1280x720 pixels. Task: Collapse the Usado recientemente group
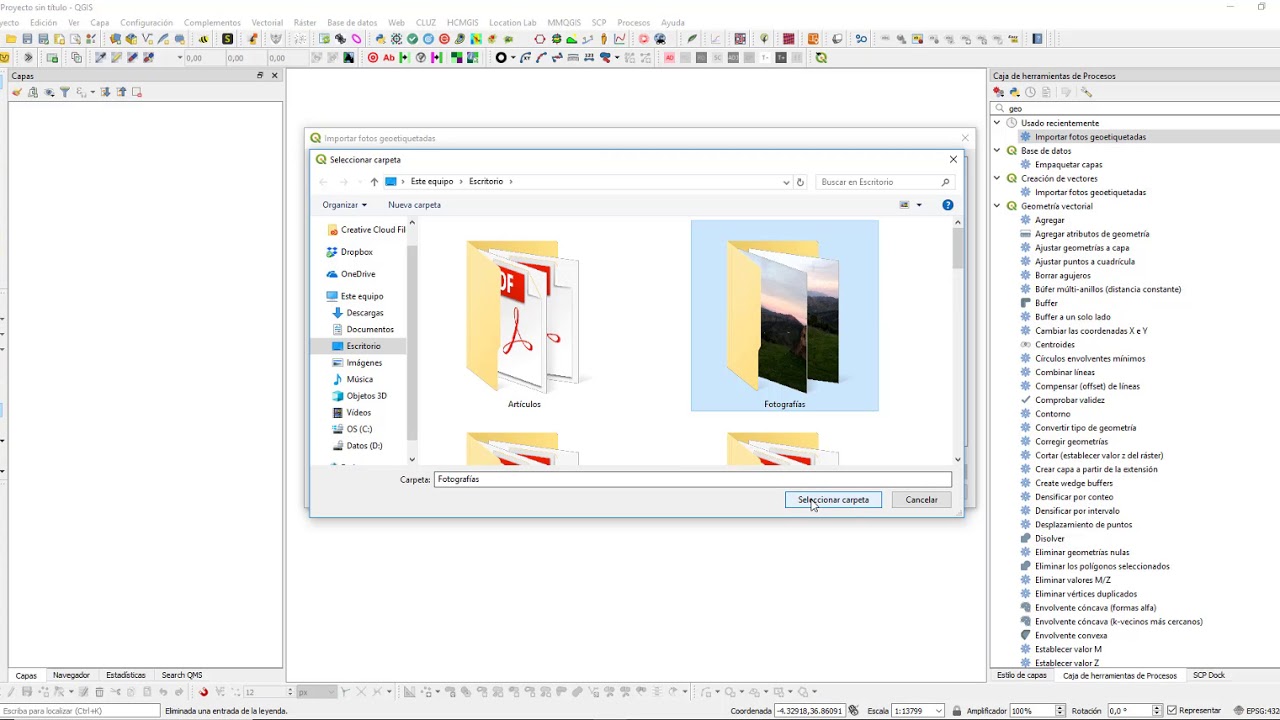pos(997,123)
